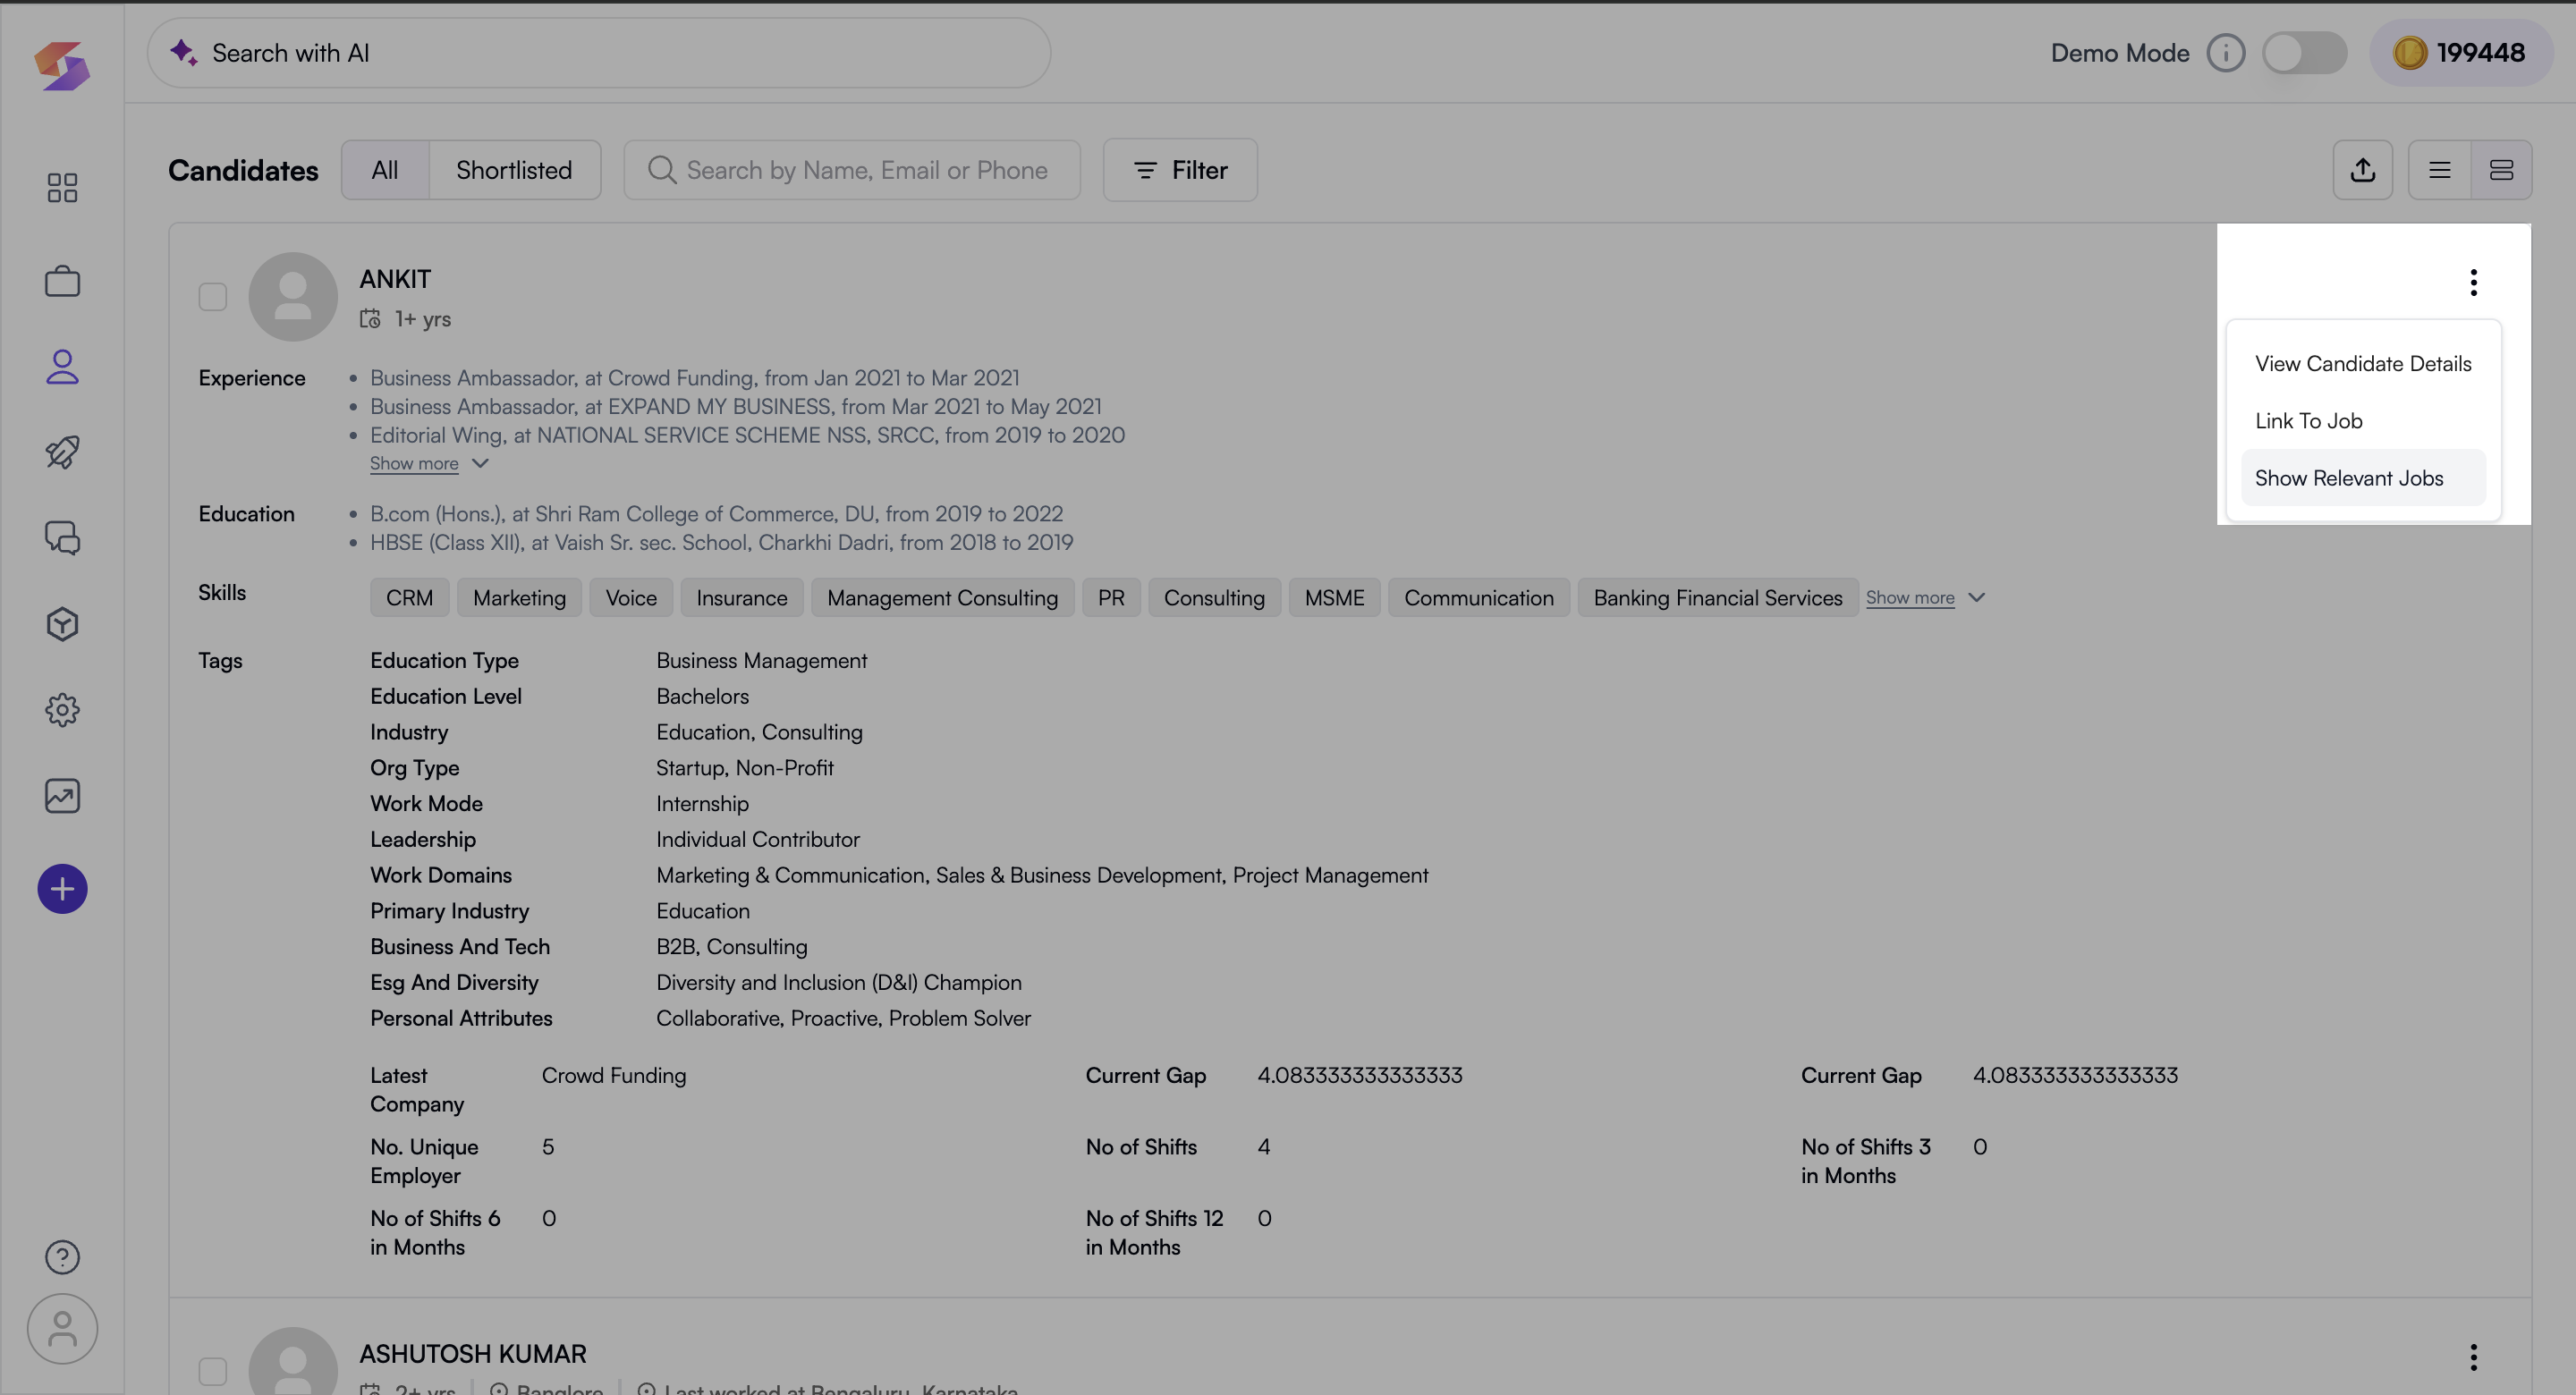The height and width of the screenshot is (1395, 2576).
Task: Click the AI sparkle icon in search
Action: tap(183, 53)
